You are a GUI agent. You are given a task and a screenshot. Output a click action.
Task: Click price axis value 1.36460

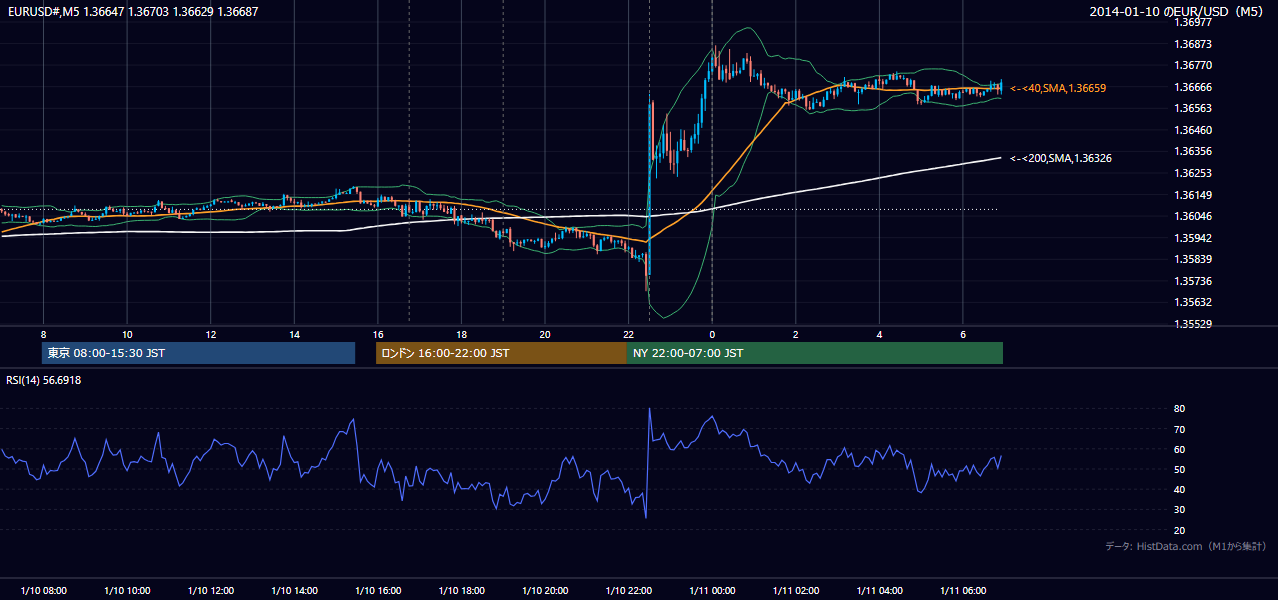pyautogui.click(x=1192, y=130)
